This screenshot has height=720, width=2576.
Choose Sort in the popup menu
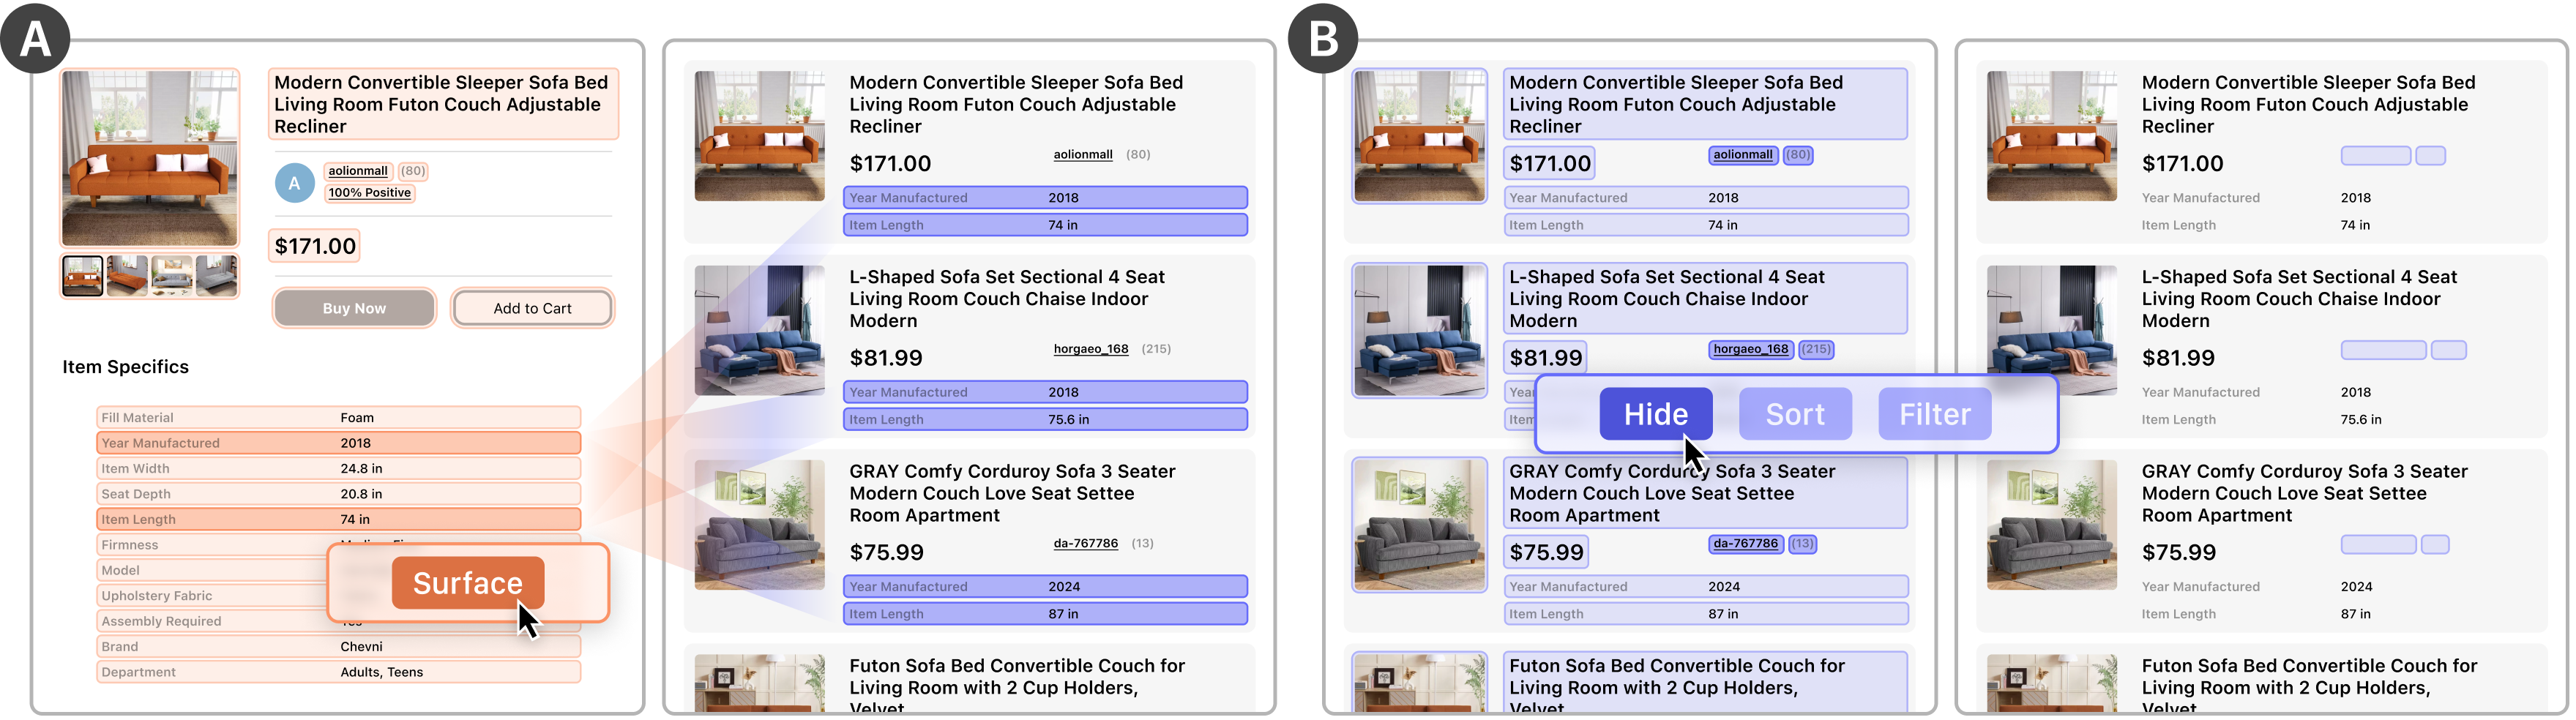[x=1795, y=414]
